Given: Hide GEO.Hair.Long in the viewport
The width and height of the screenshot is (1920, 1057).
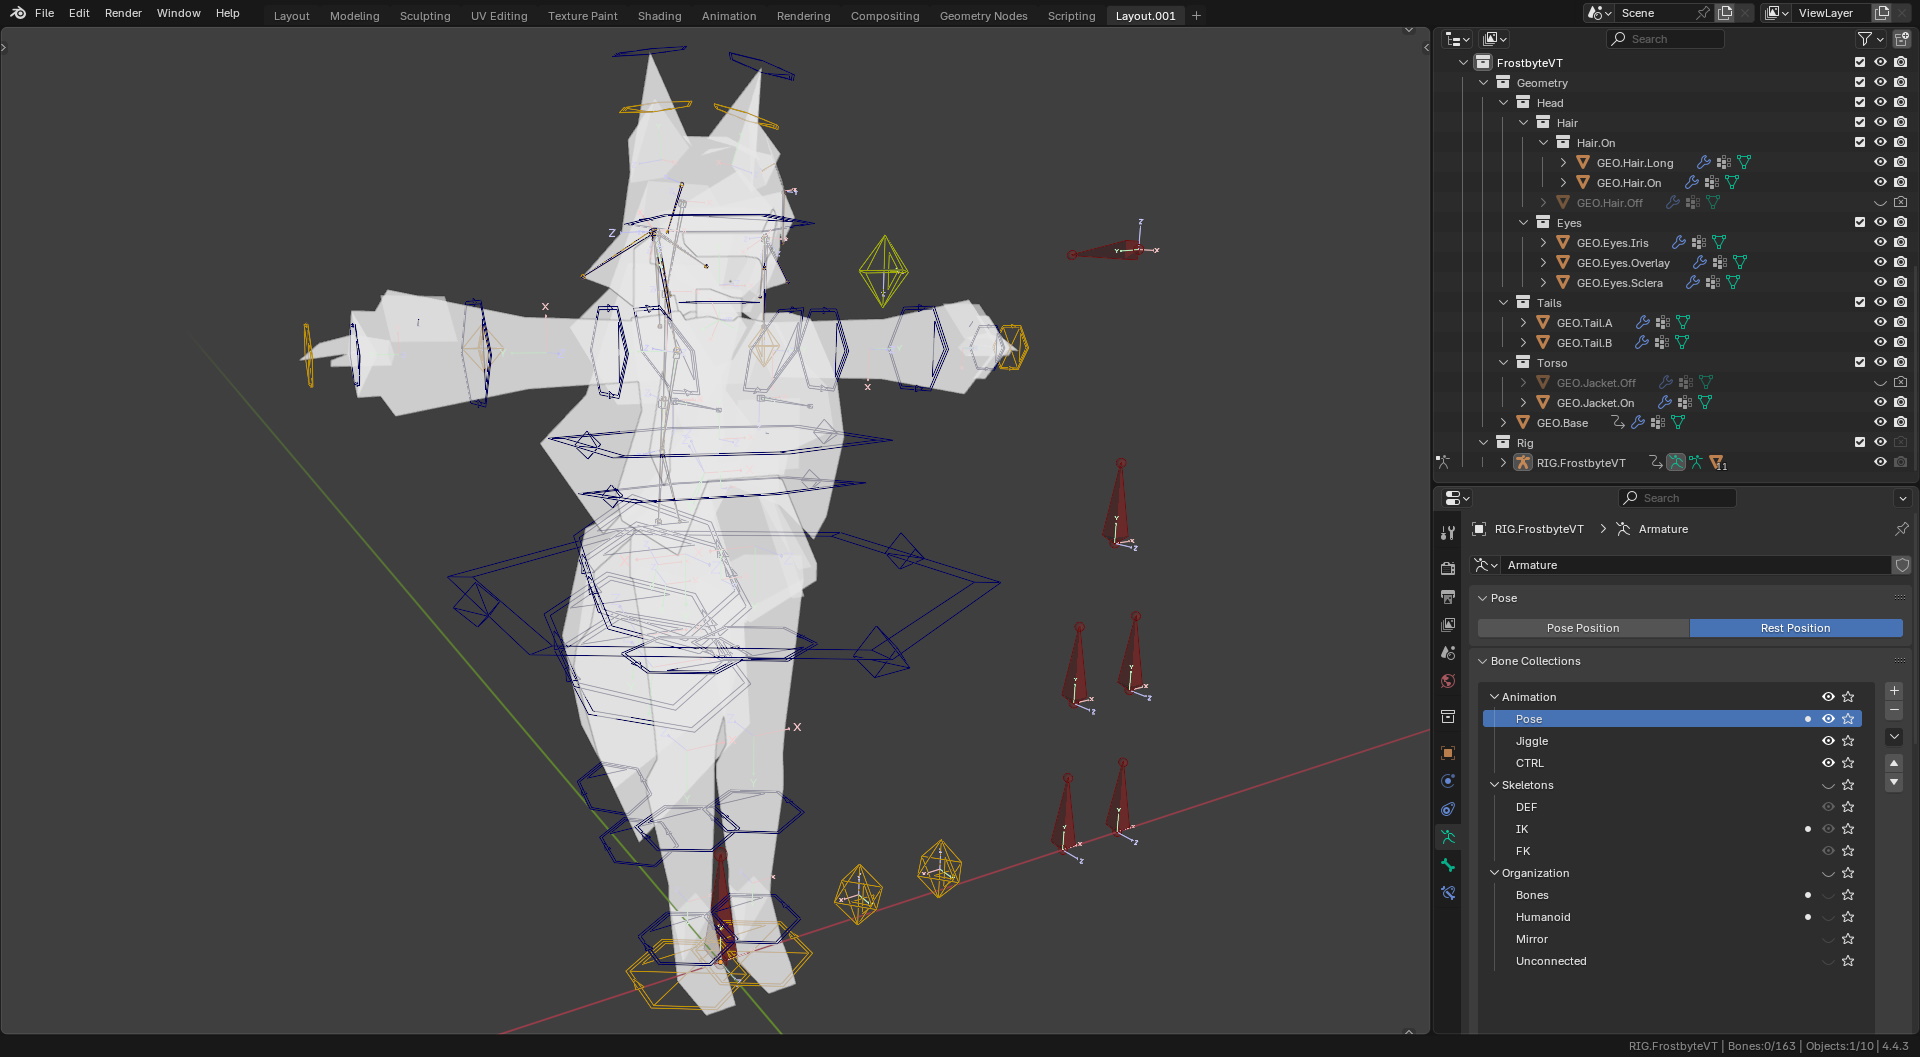Looking at the screenshot, I should tap(1880, 162).
